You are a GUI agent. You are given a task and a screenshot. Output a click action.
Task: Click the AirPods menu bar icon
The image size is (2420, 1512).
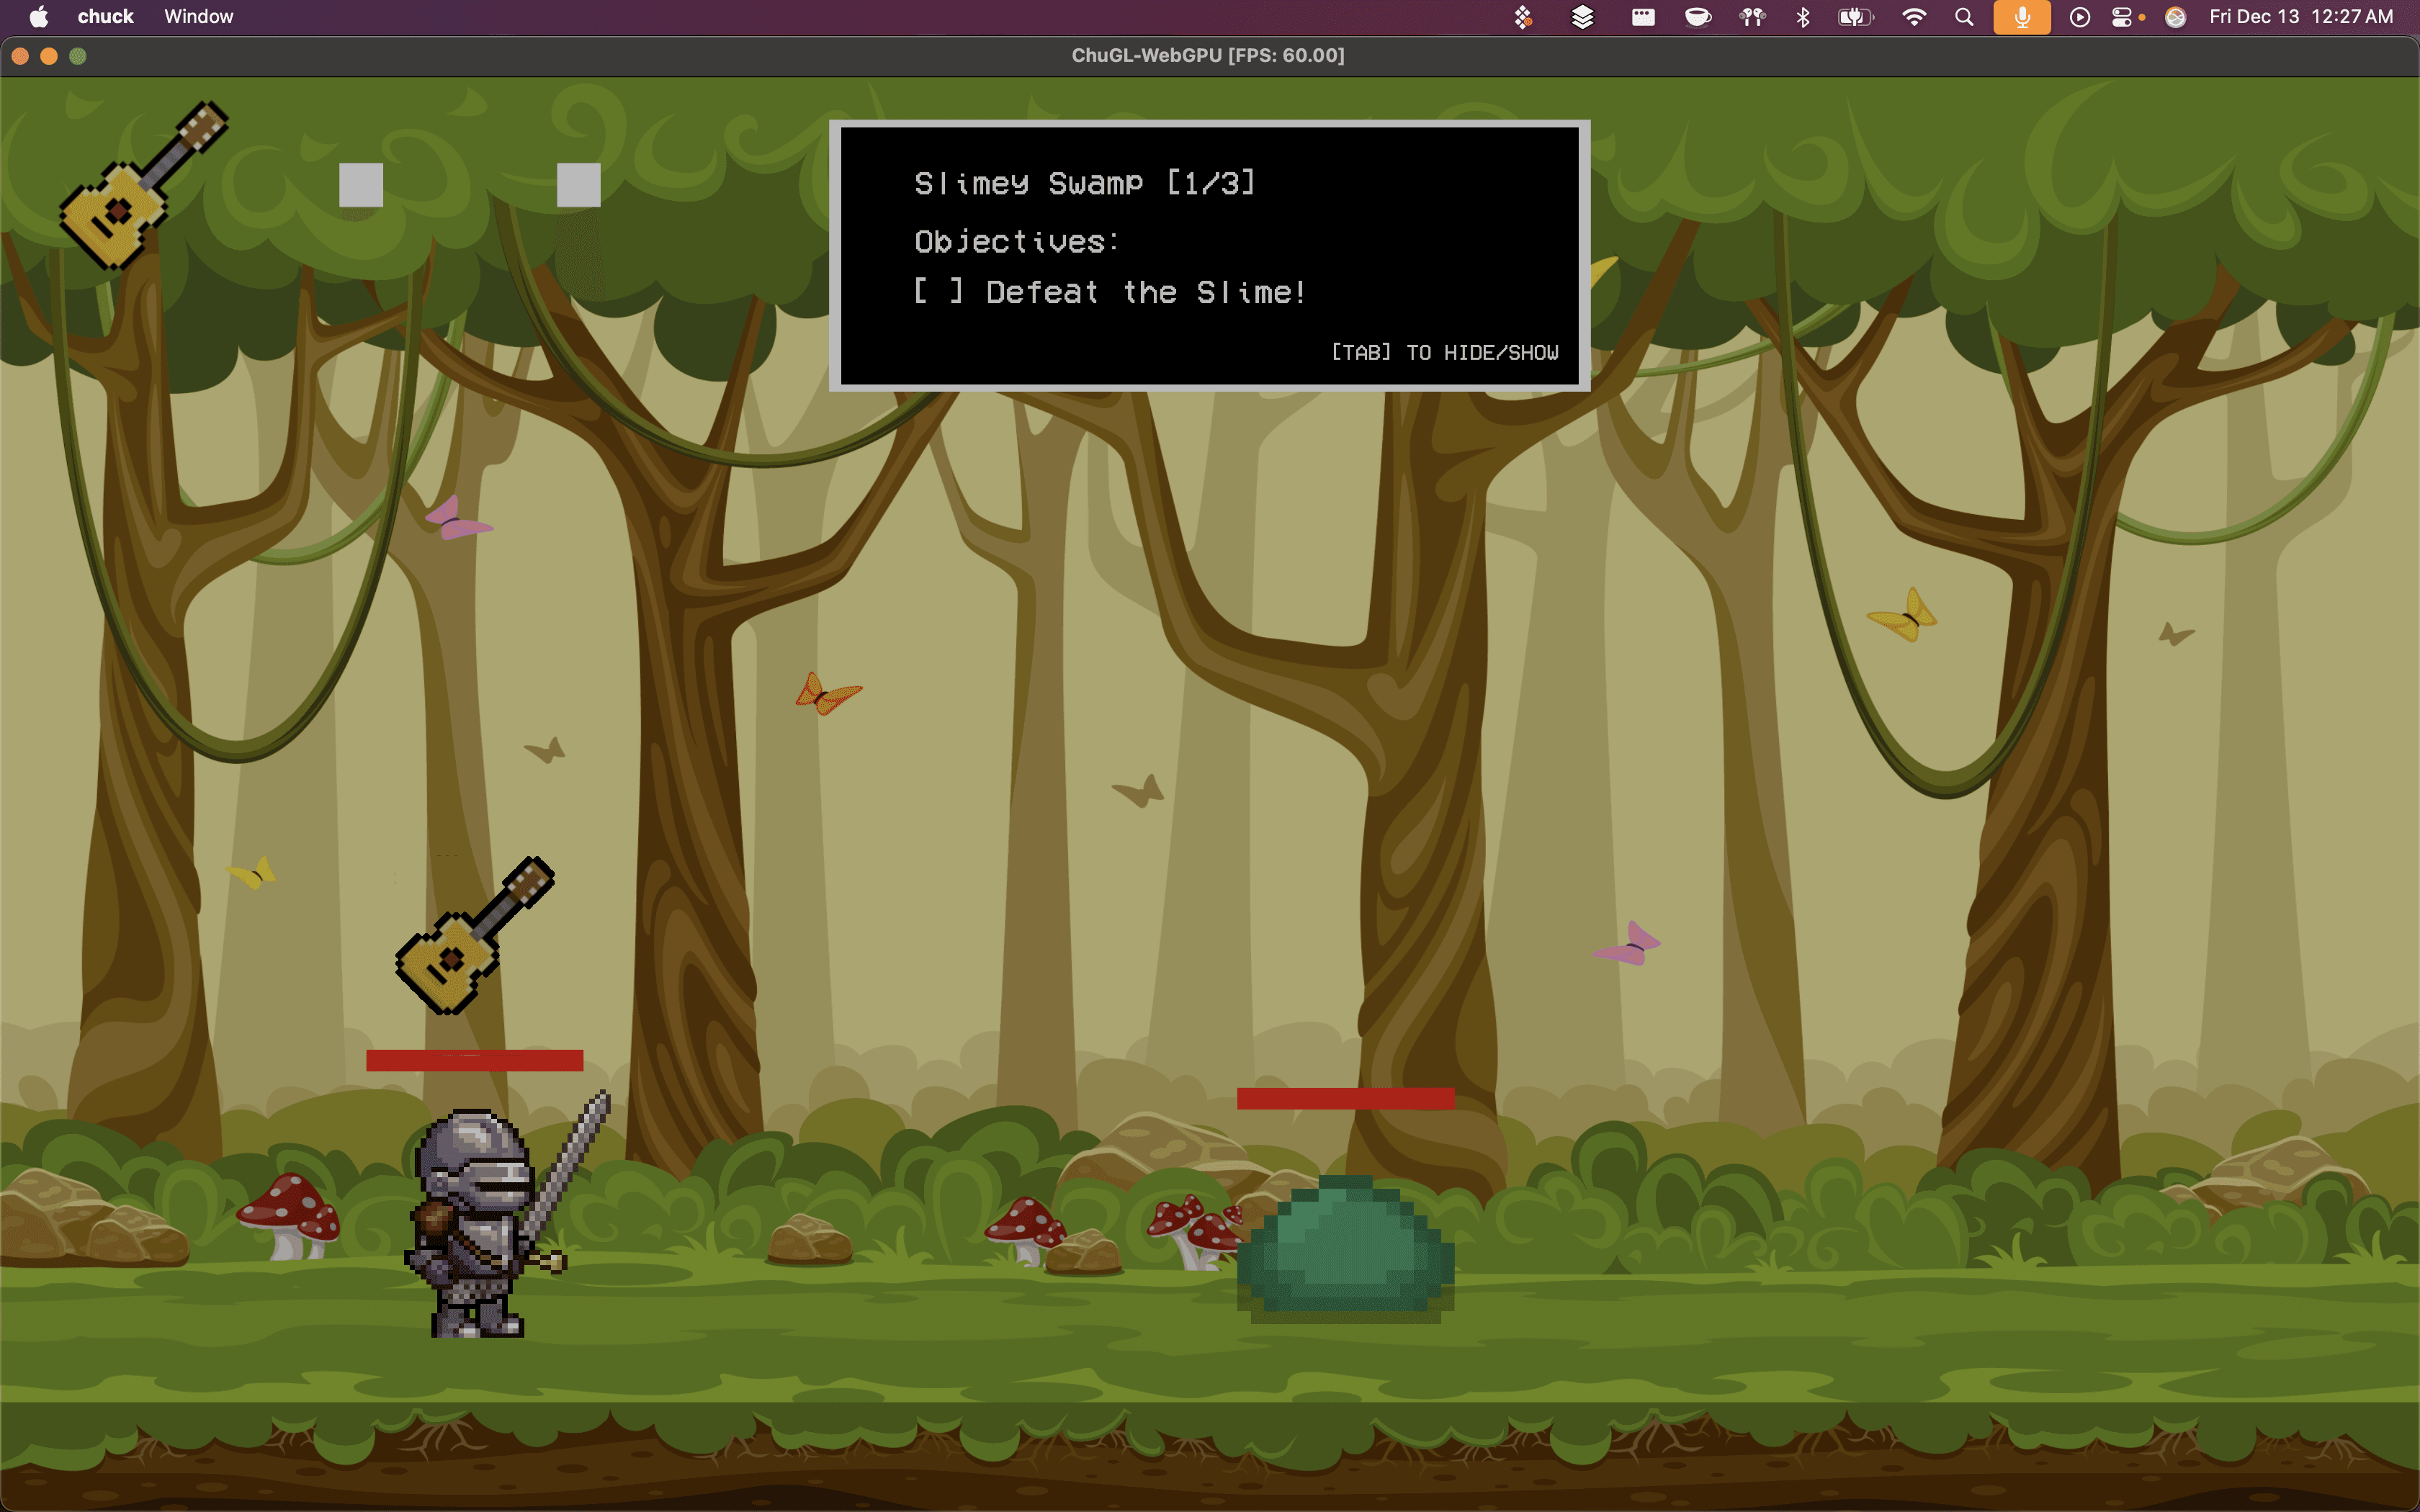click(1752, 17)
